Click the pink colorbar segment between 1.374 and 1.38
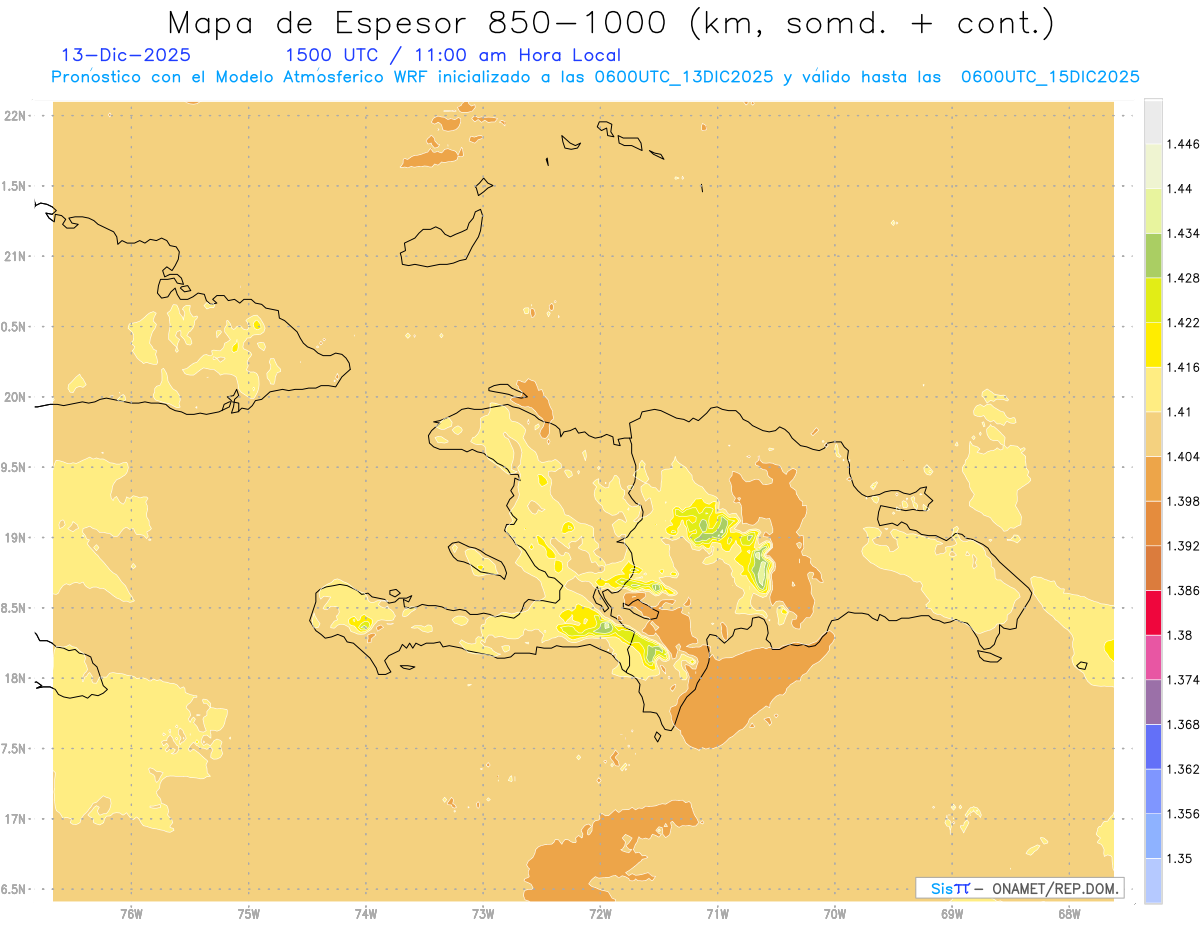 1153,657
